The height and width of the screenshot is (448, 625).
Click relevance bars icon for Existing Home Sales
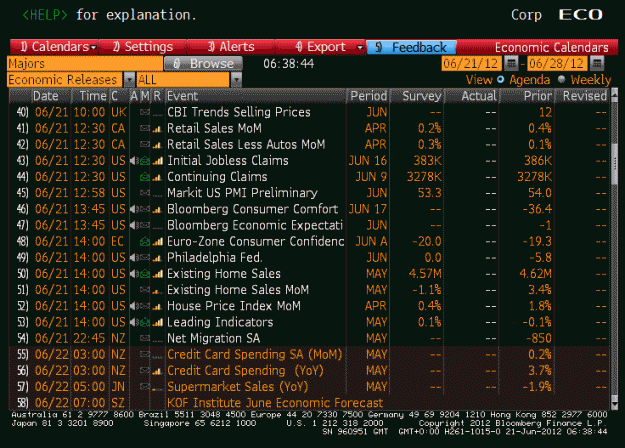point(158,274)
